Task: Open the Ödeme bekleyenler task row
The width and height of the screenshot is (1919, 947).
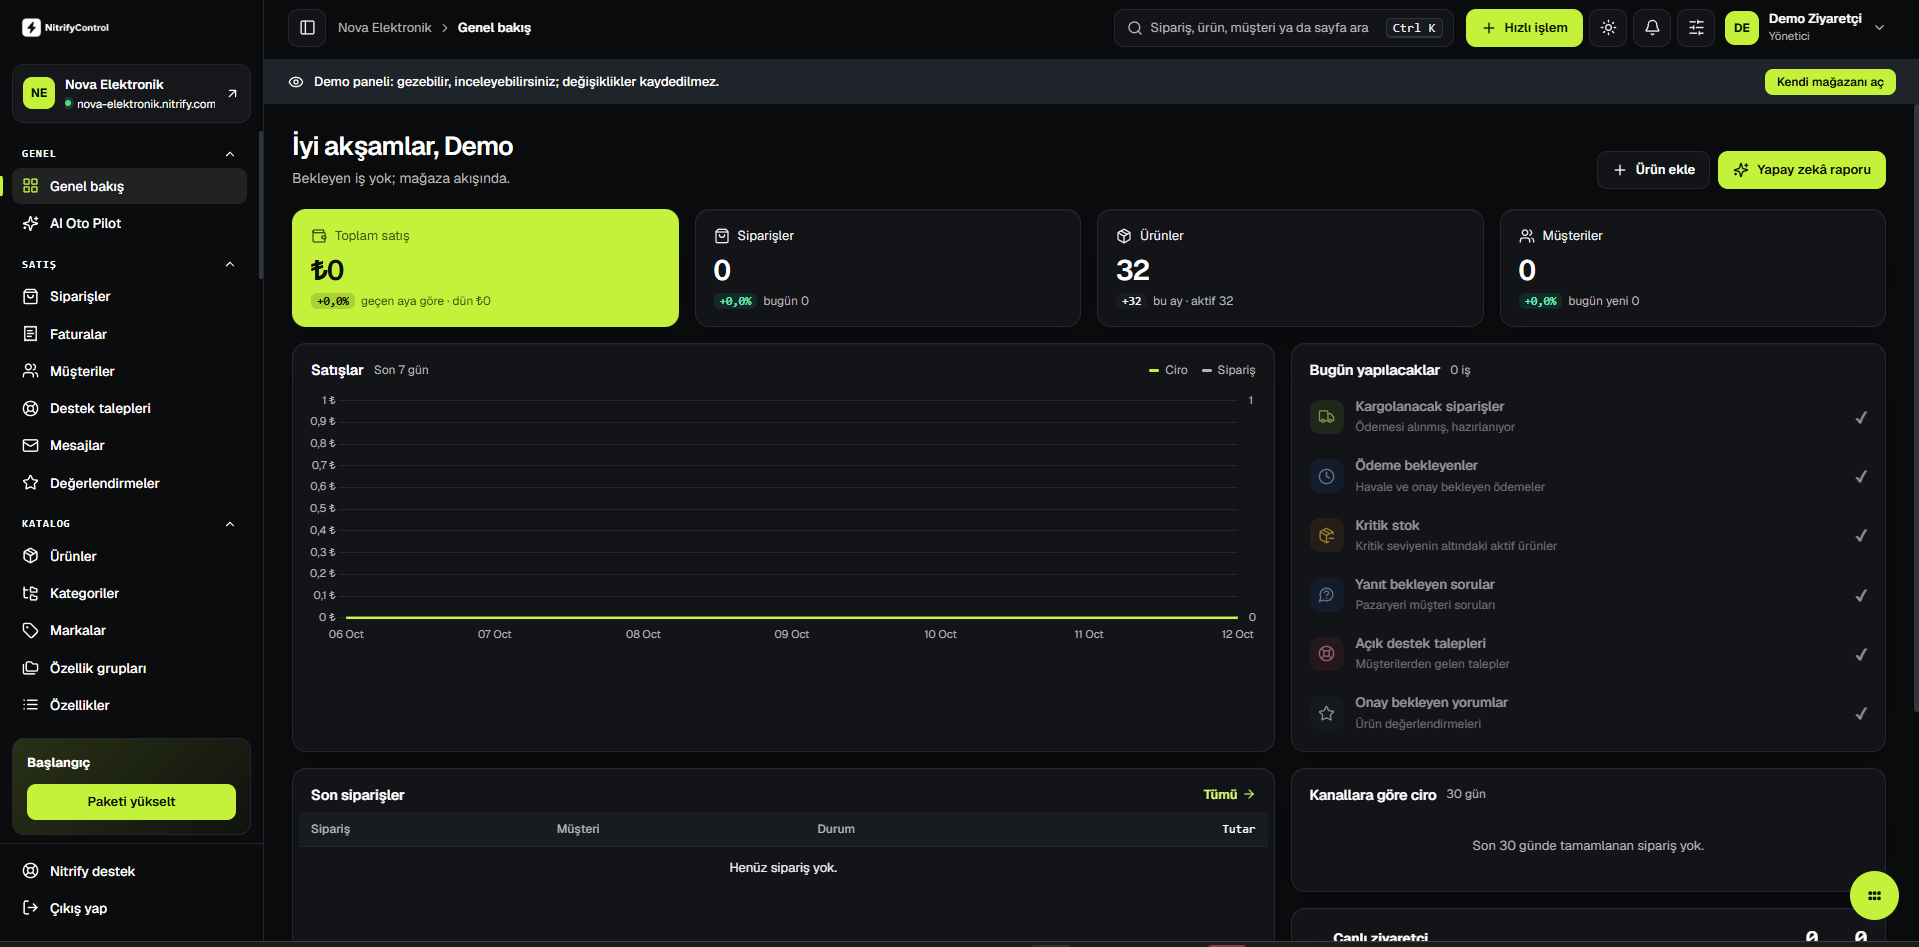Action: click(1588, 476)
